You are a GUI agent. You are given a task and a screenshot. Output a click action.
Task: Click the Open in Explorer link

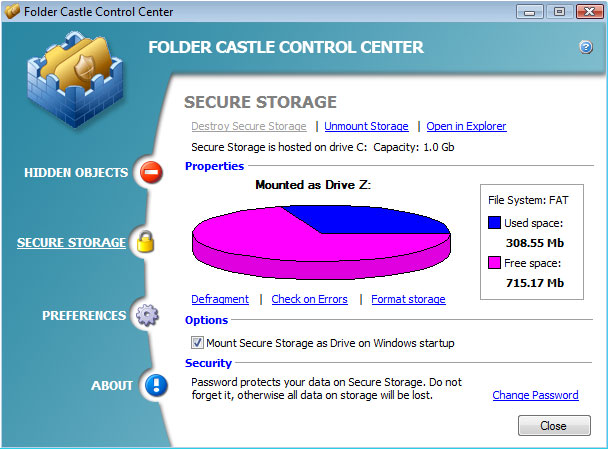tap(466, 126)
